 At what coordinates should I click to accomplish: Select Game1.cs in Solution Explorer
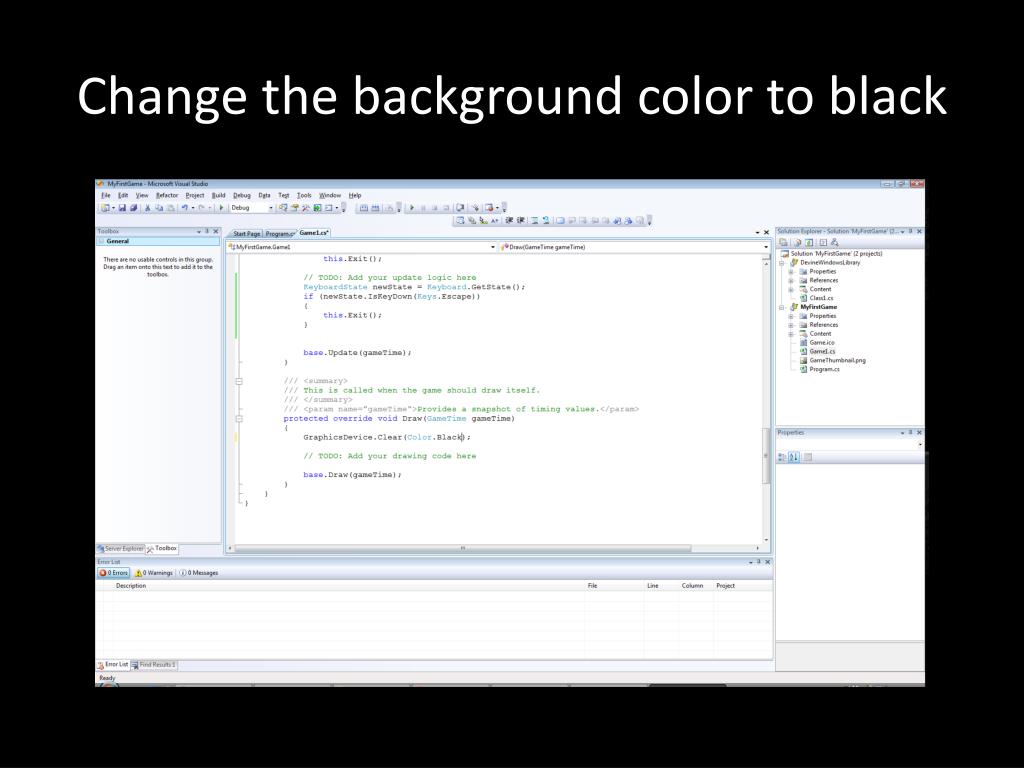pyautogui.click(x=822, y=351)
